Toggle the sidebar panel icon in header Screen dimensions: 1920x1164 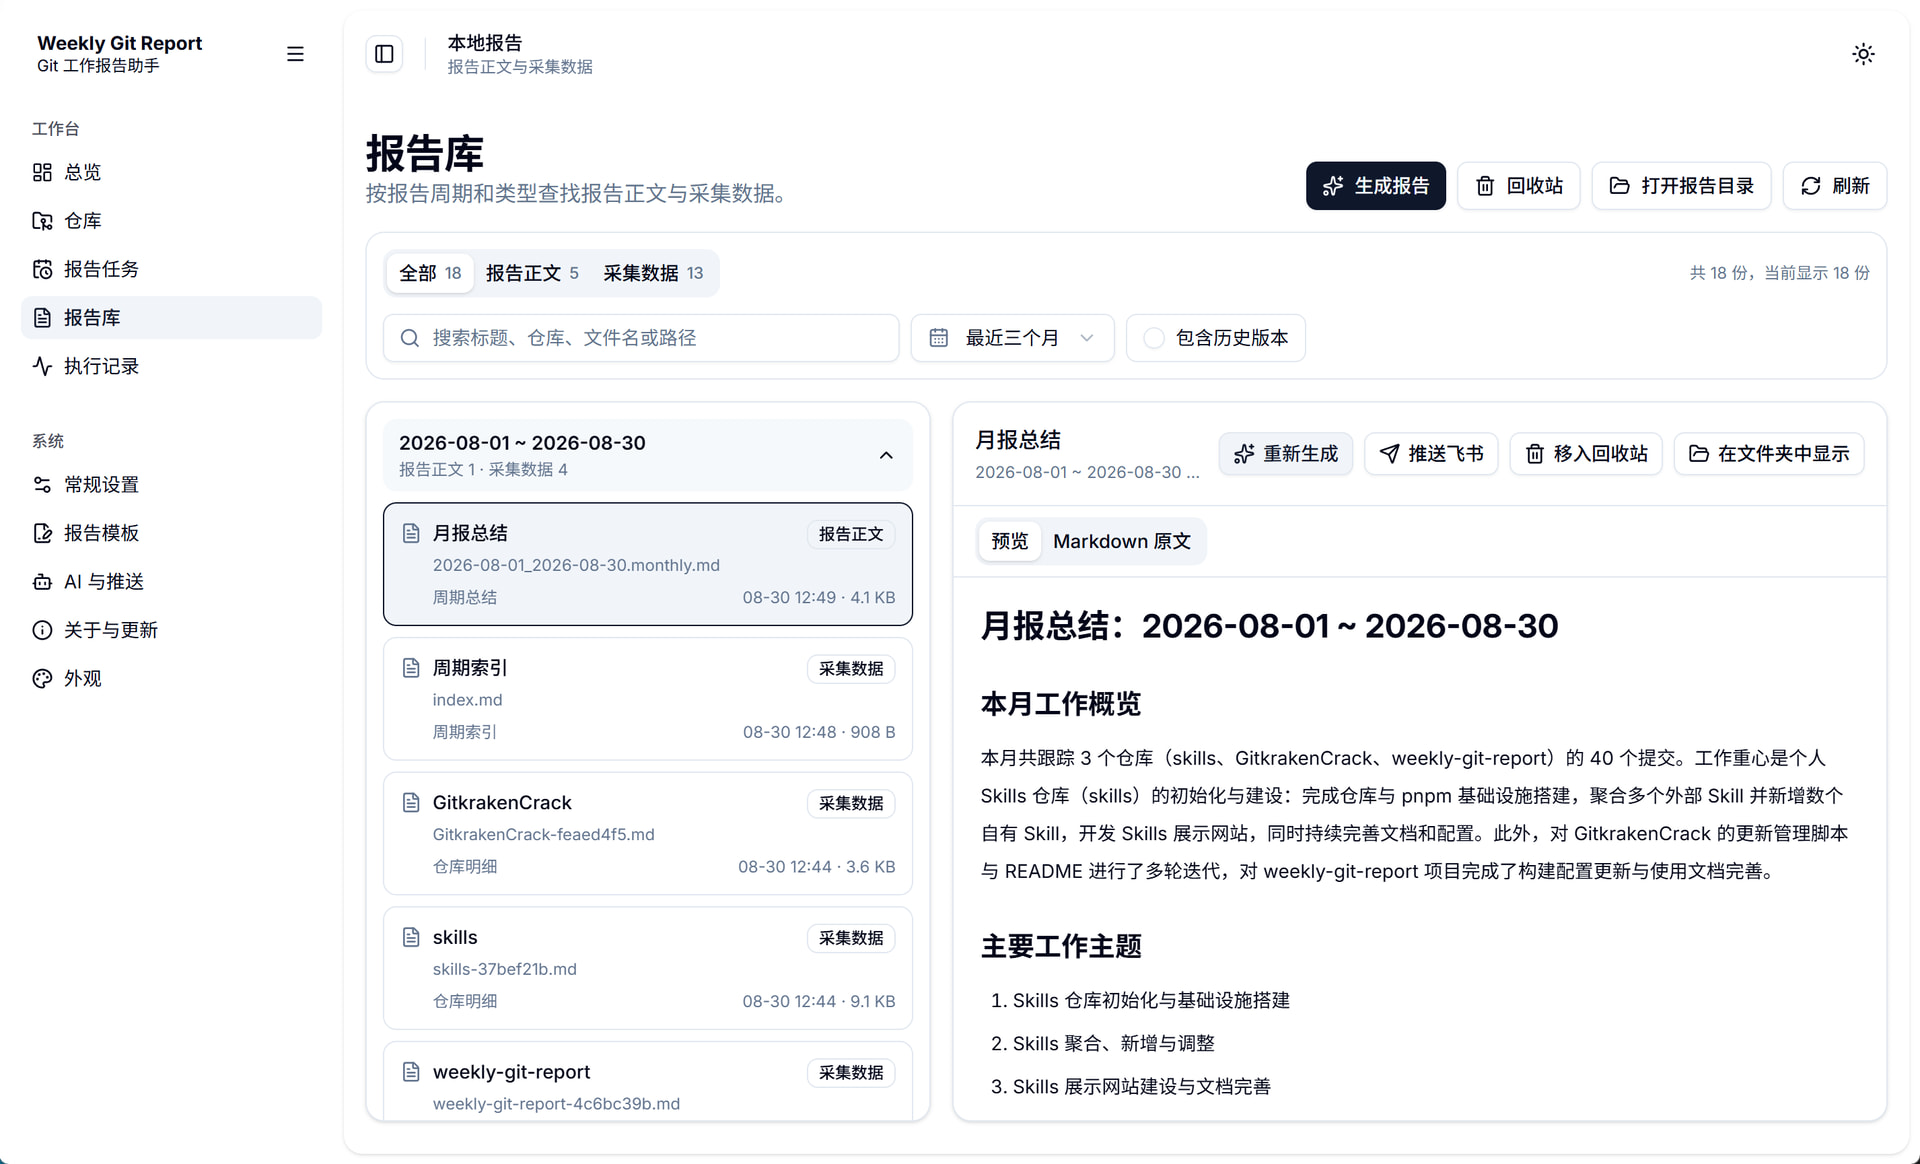tap(384, 54)
